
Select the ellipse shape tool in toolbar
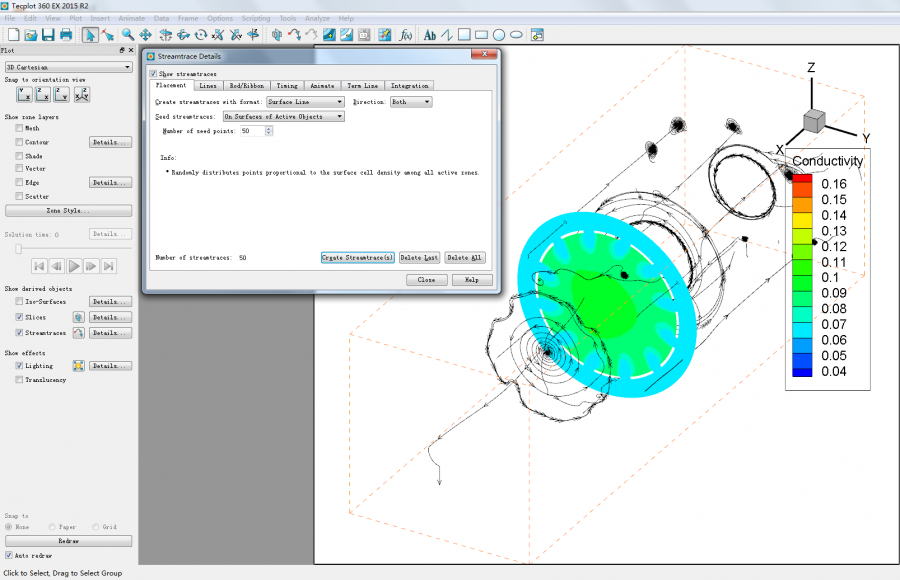click(516, 35)
